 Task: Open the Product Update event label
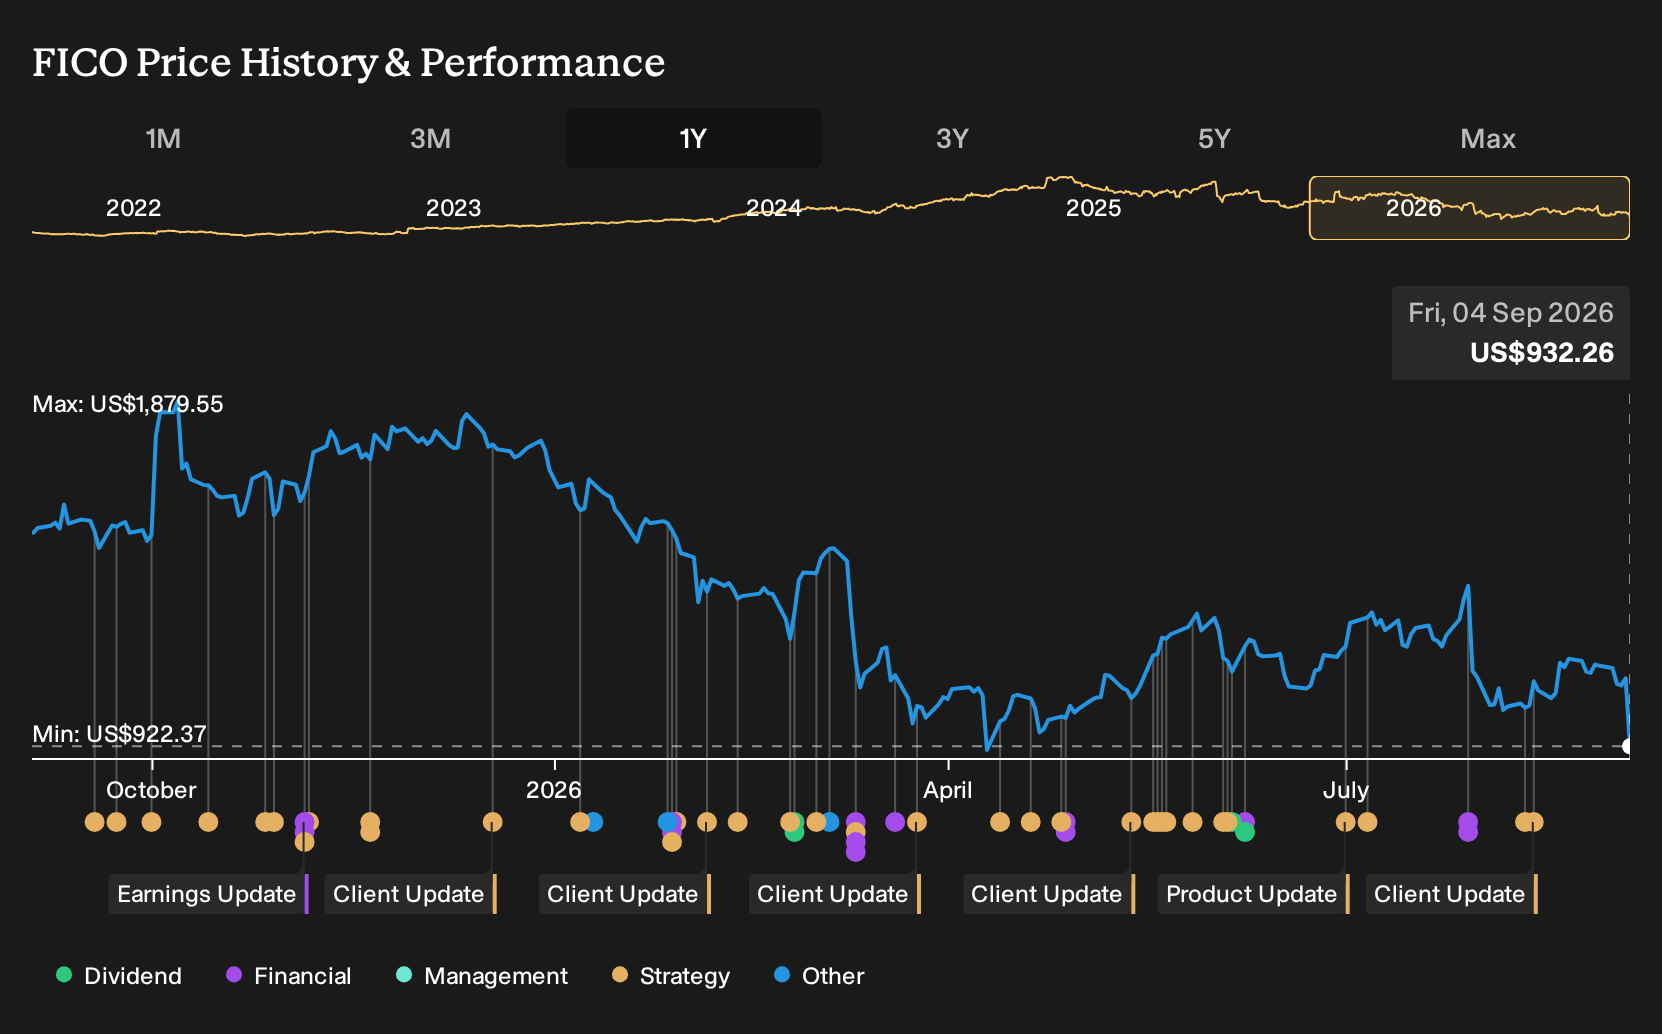tap(1253, 894)
